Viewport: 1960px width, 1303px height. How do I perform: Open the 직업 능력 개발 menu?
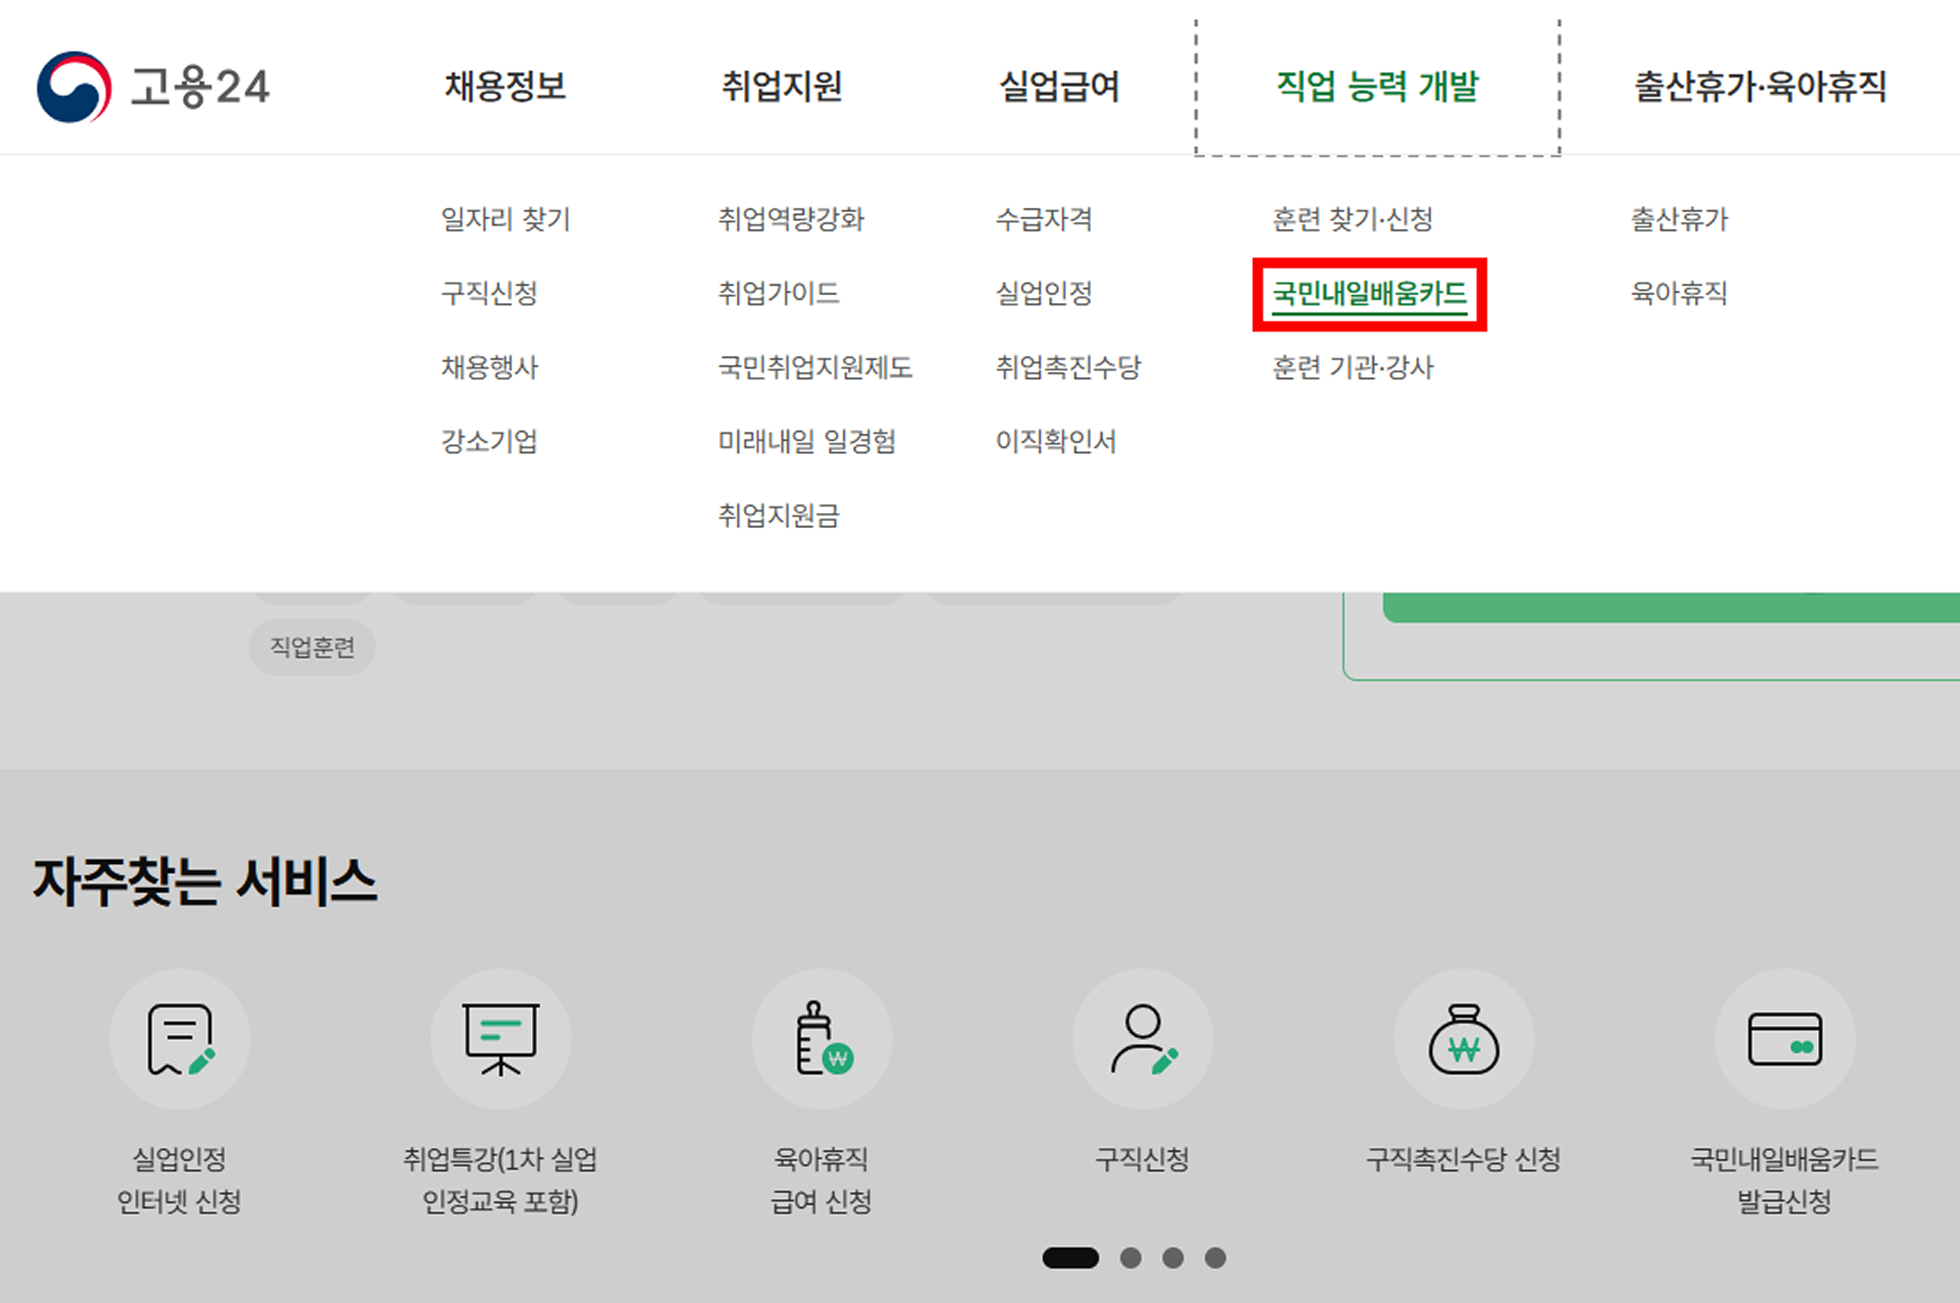point(1377,86)
